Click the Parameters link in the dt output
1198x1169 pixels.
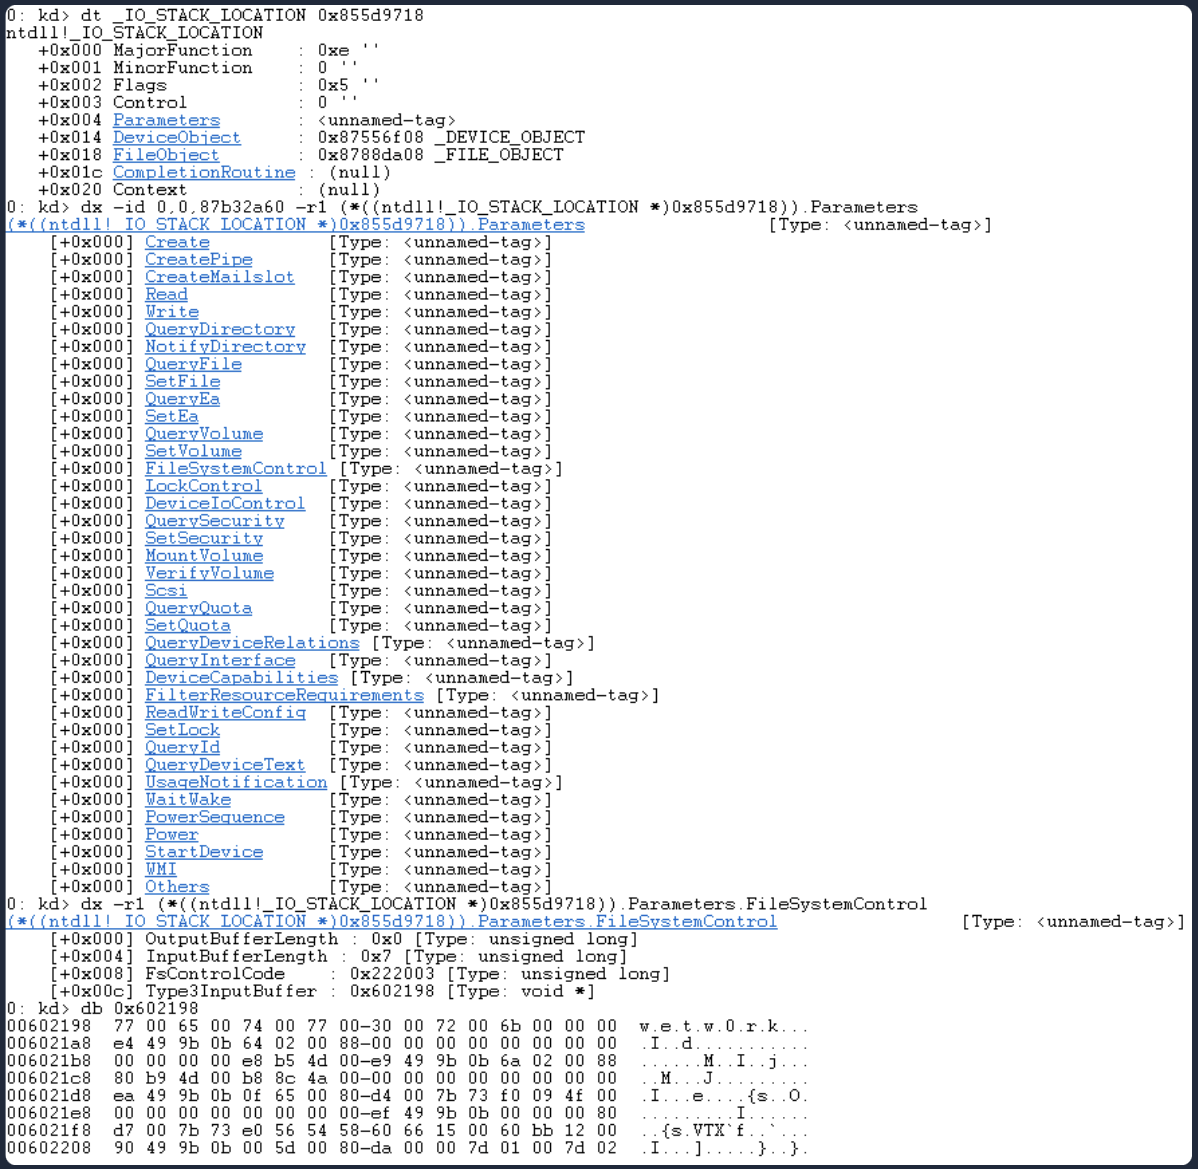point(166,120)
